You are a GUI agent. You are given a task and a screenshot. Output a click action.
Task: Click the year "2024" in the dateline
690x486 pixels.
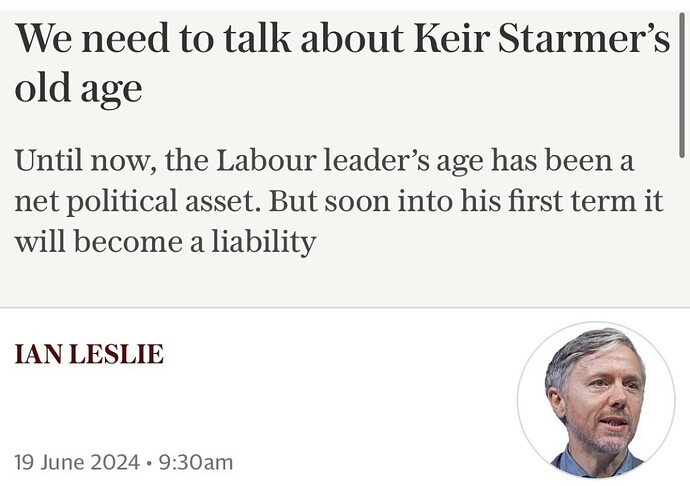pyautogui.click(x=112, y=462)
